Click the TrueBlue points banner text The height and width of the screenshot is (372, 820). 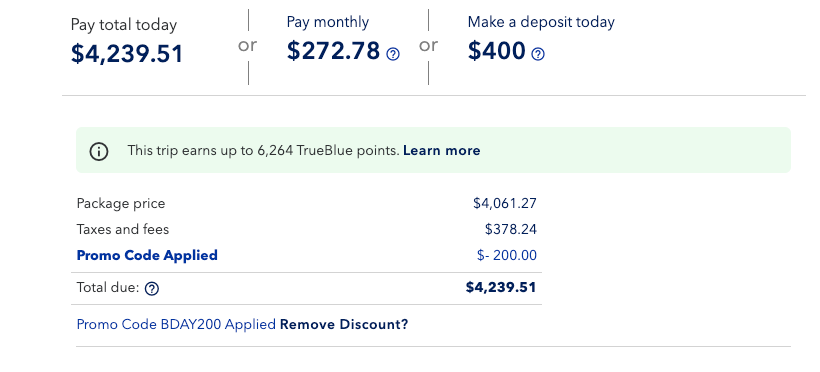pos(264,151)
